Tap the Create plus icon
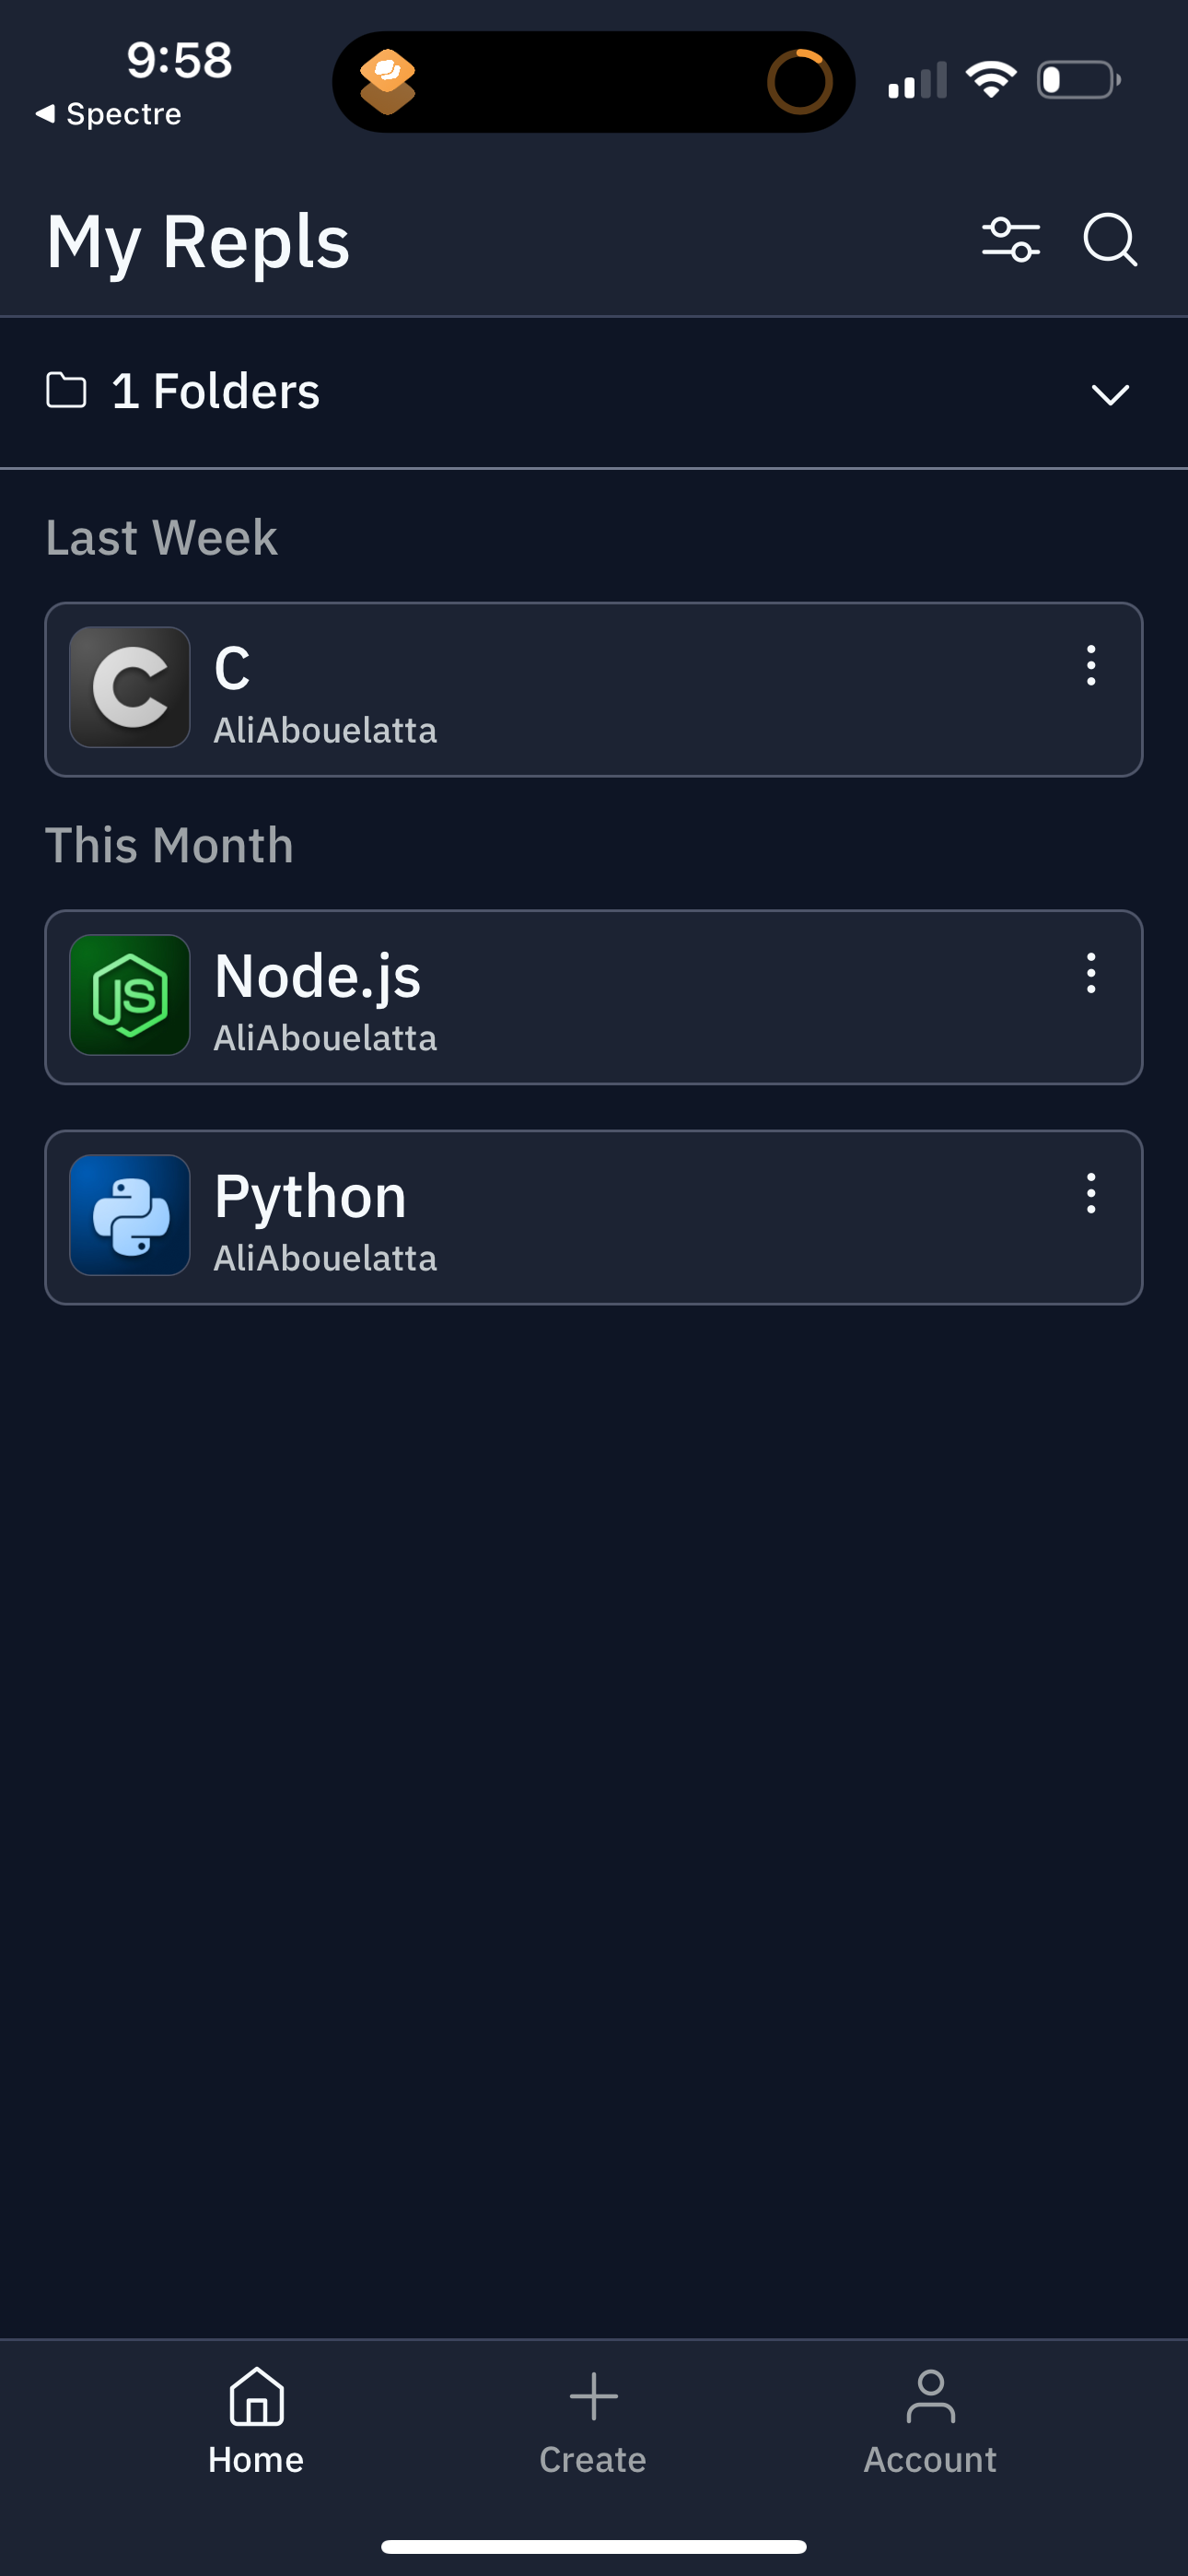 coord(593,2396)
